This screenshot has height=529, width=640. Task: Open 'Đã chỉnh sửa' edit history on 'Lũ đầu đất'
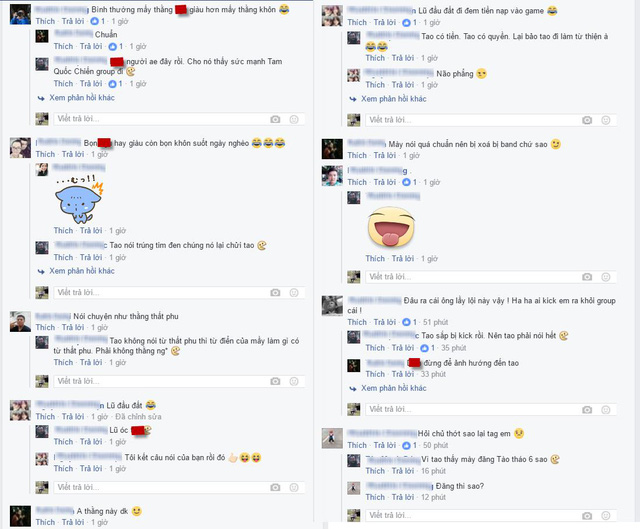tap(138, 416)
